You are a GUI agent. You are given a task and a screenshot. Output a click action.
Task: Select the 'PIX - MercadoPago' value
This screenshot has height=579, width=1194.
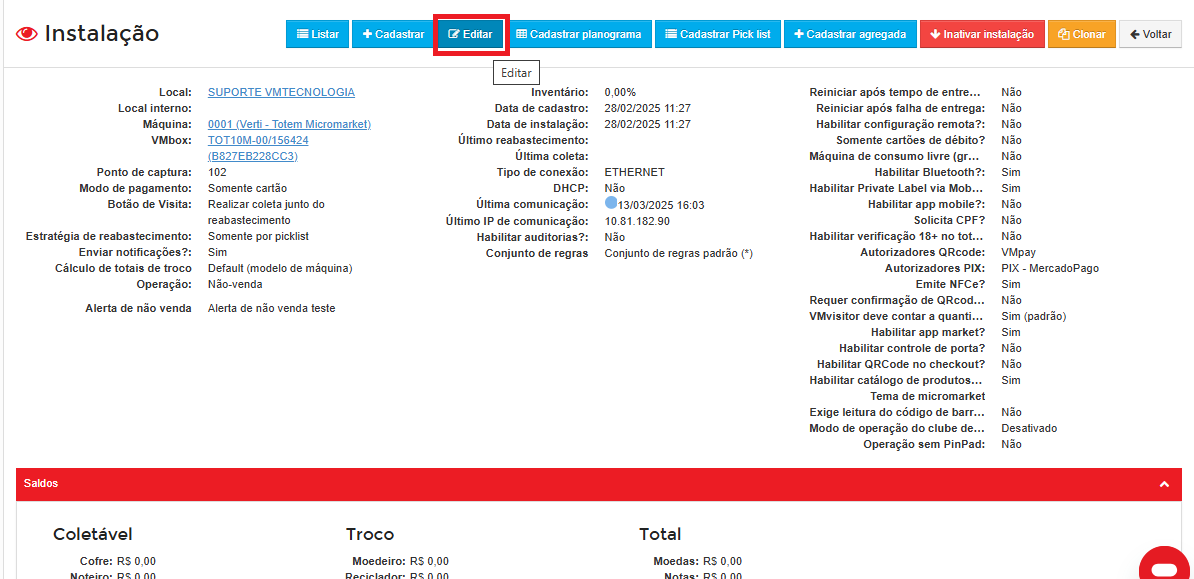(x=1050, y=268)
